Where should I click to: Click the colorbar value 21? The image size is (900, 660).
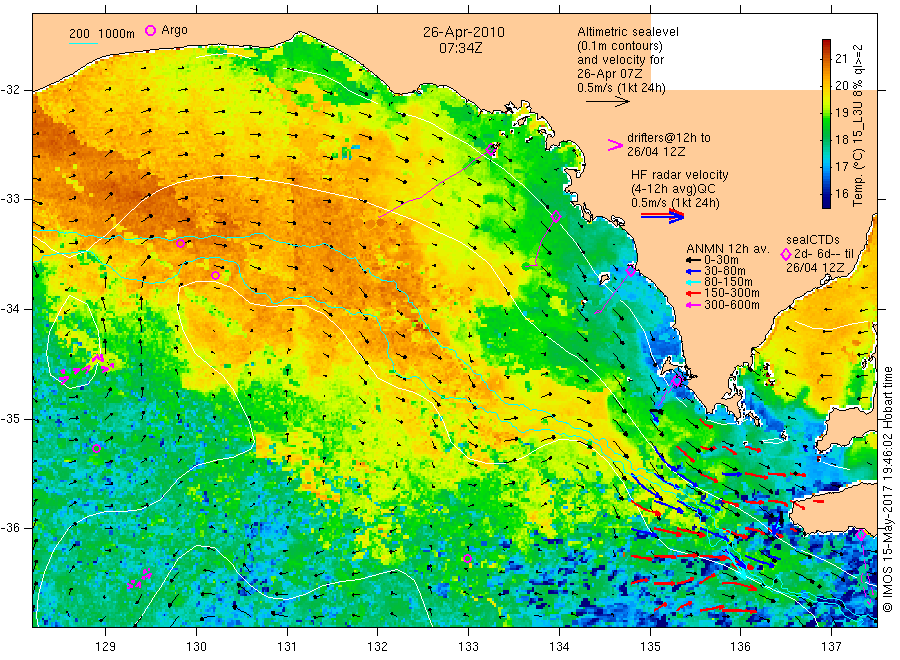841,58
